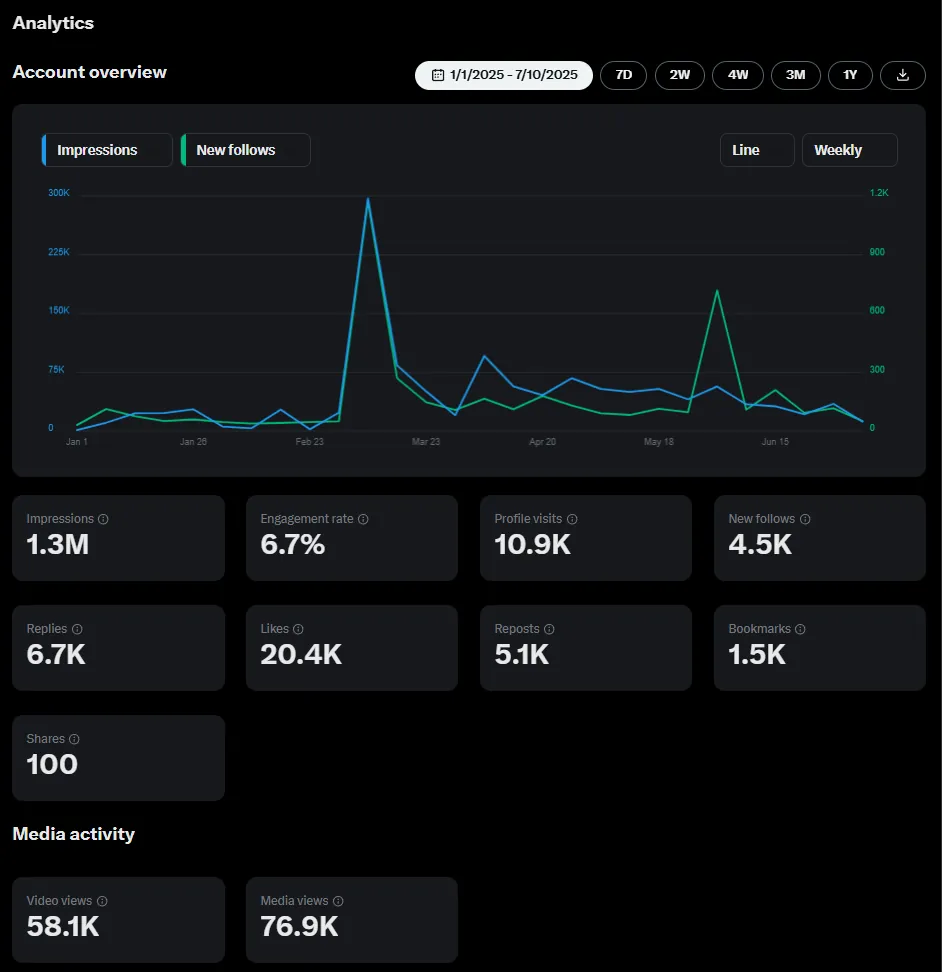Download the analytics data
942x972 pixels.
coord(902,75)
